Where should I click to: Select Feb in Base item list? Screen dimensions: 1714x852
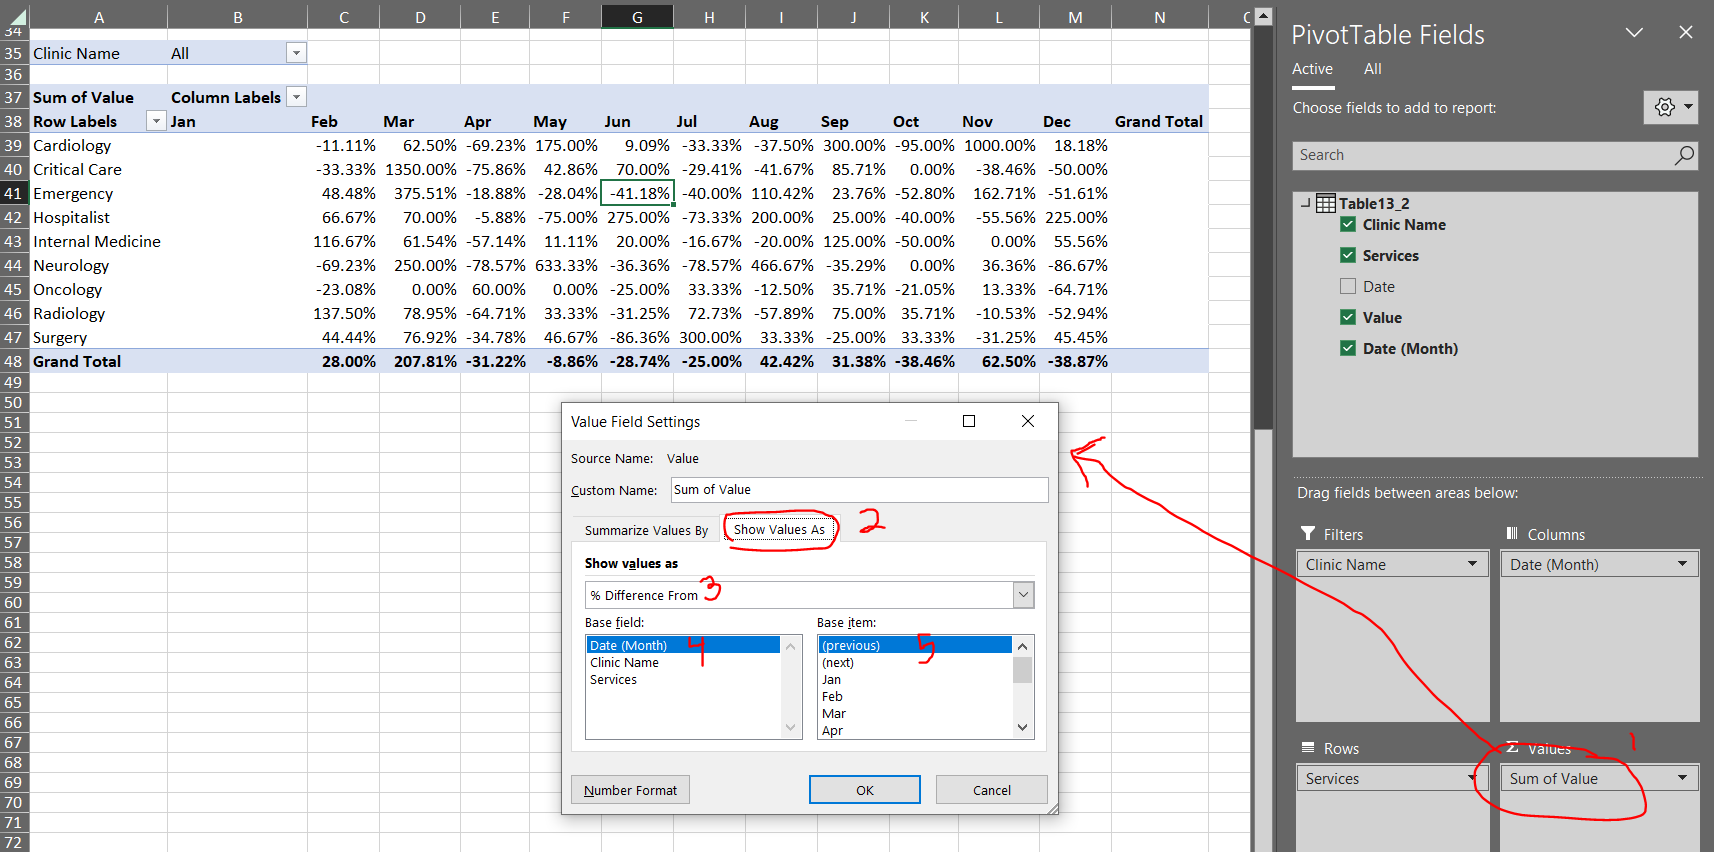click(915, 697)
